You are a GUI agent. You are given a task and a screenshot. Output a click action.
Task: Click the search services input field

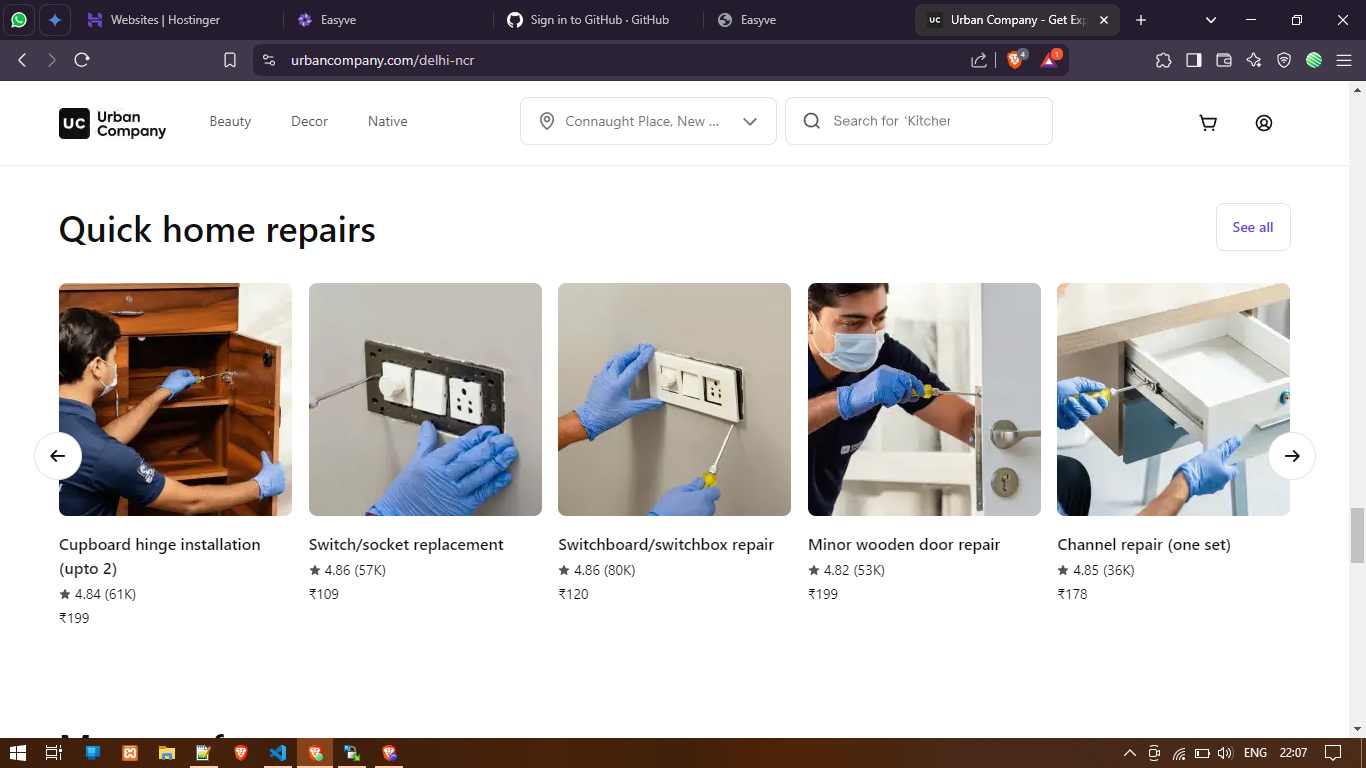pos(930,121)
